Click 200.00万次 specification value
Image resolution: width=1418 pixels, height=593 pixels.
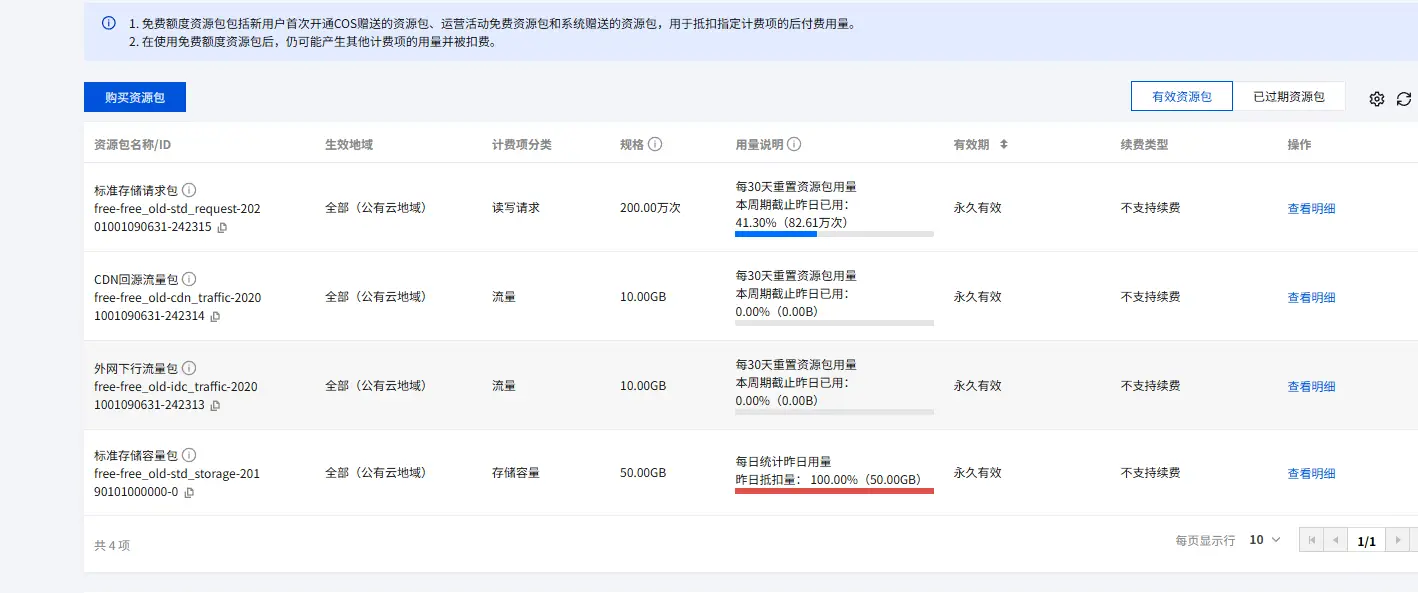tap(650, 208)
